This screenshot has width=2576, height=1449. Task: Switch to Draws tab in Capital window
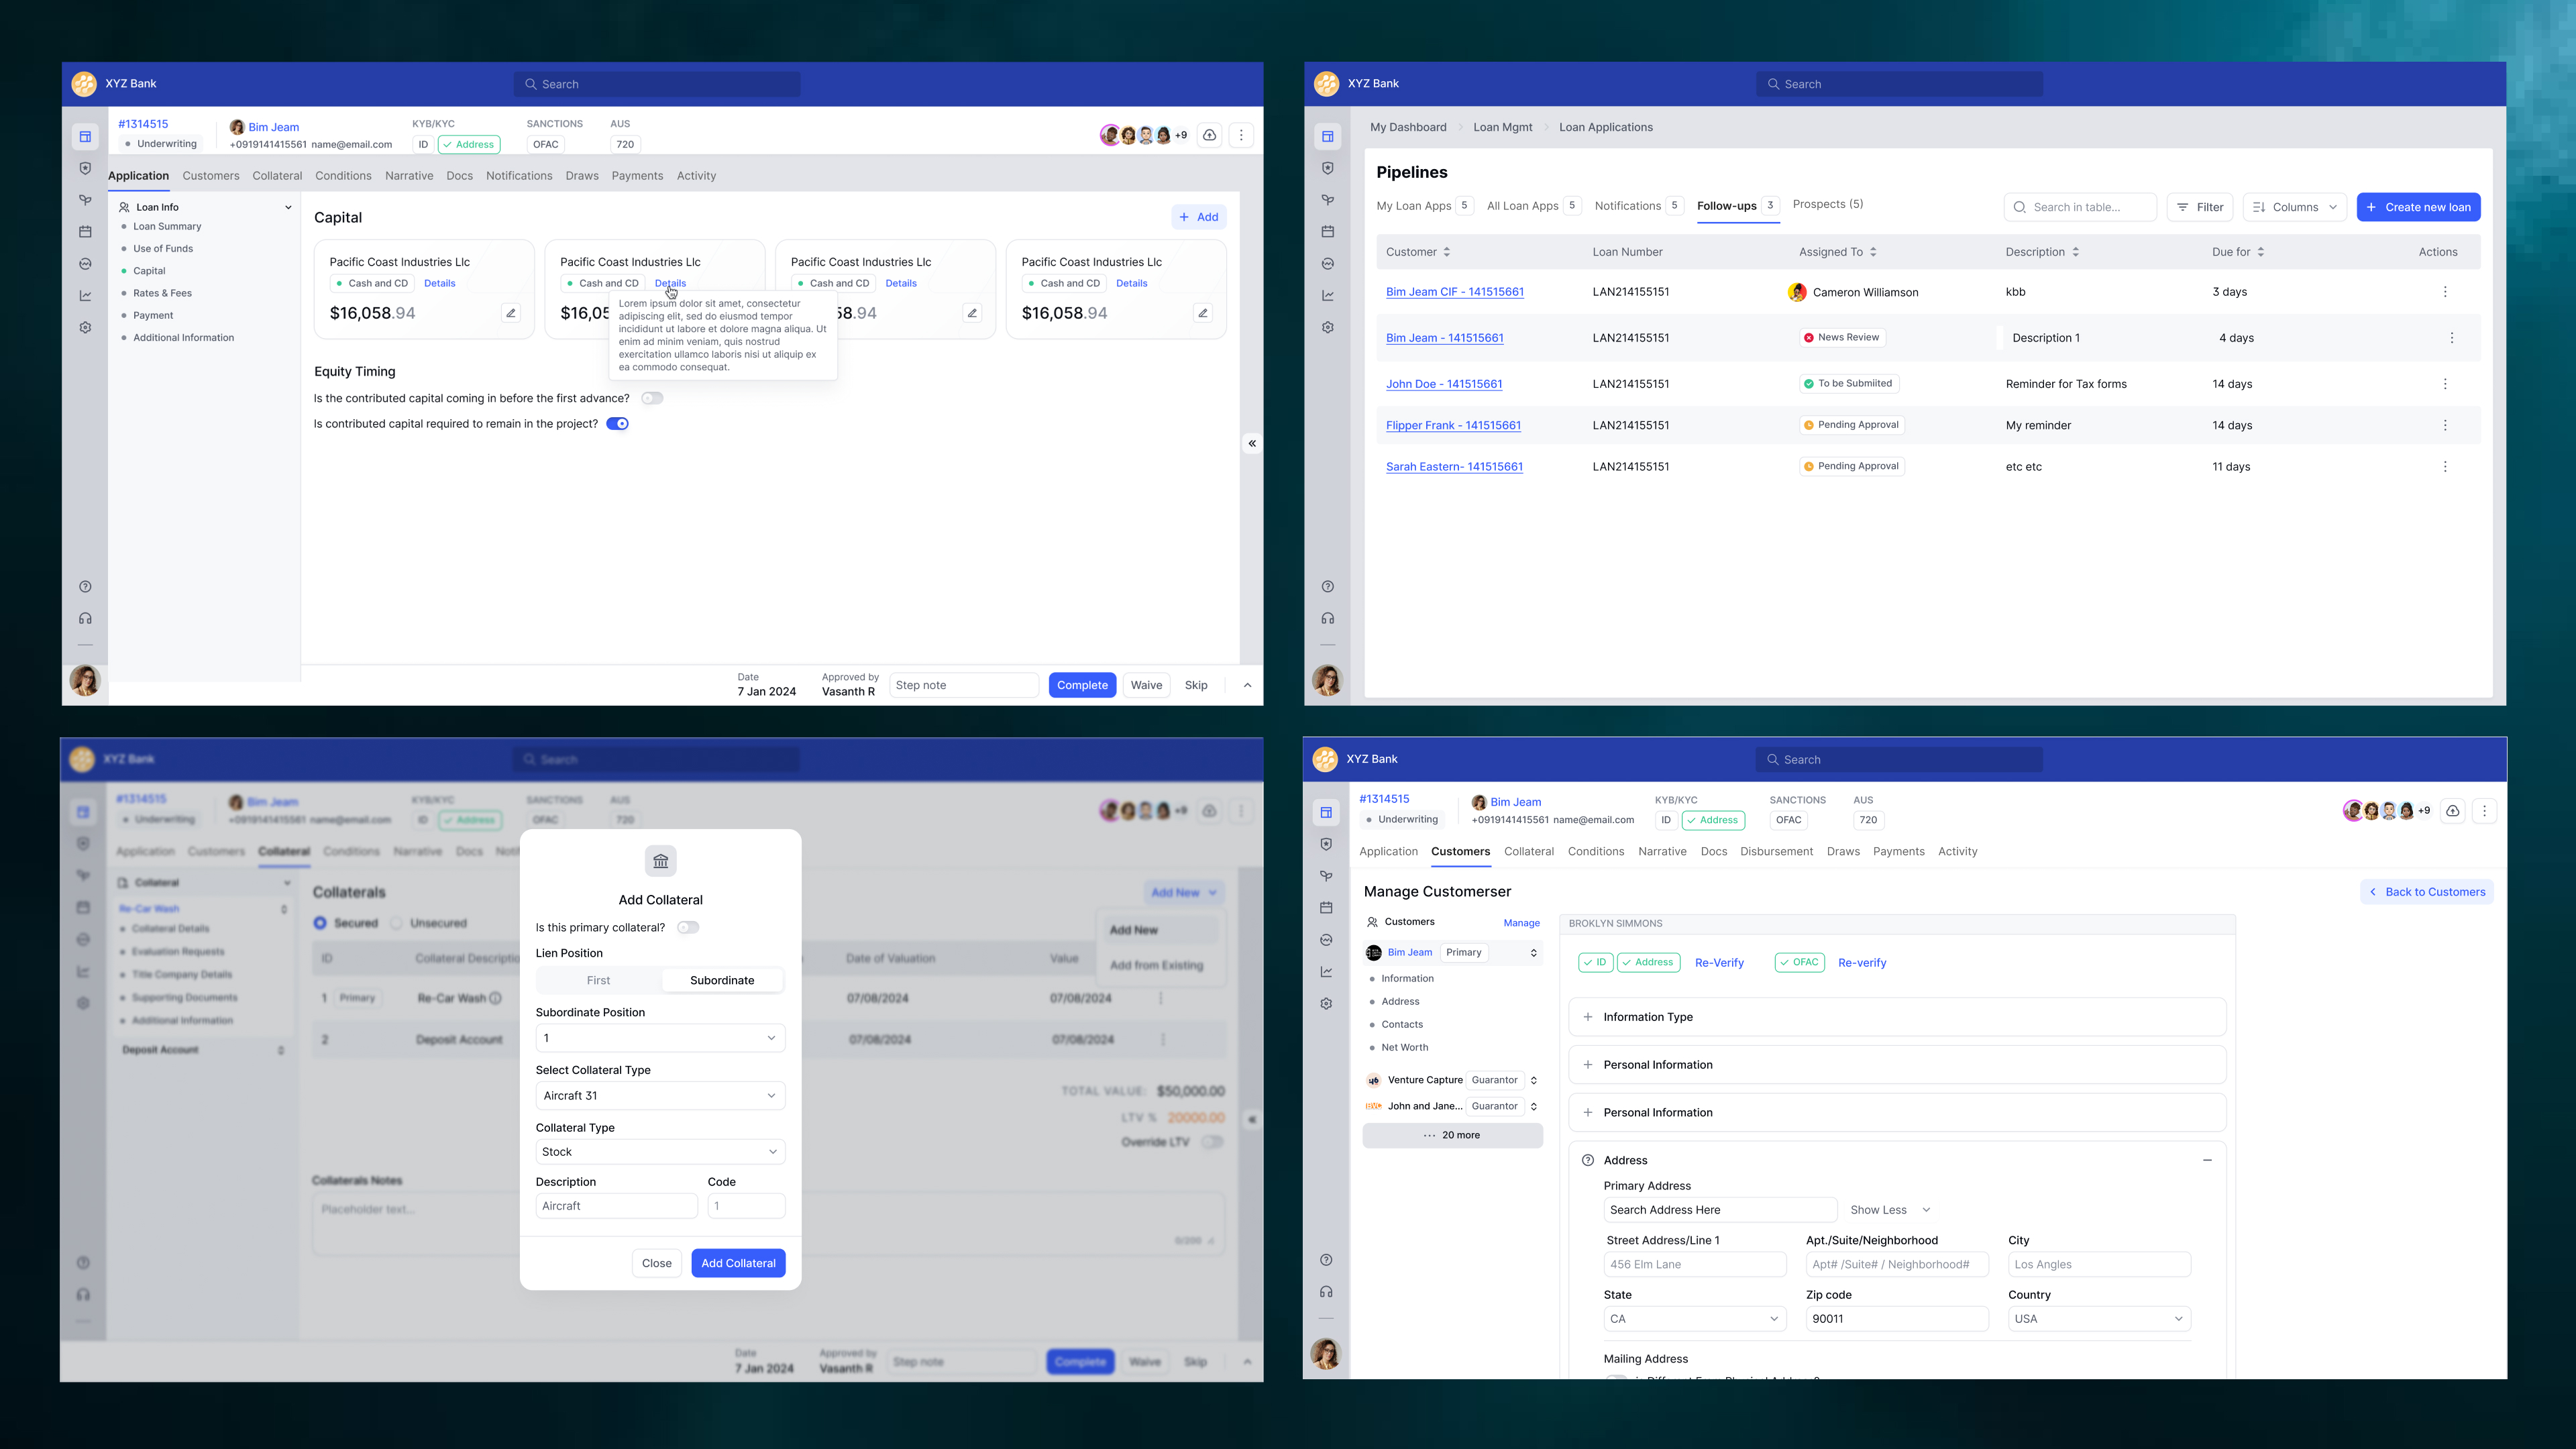click(582, 176)
